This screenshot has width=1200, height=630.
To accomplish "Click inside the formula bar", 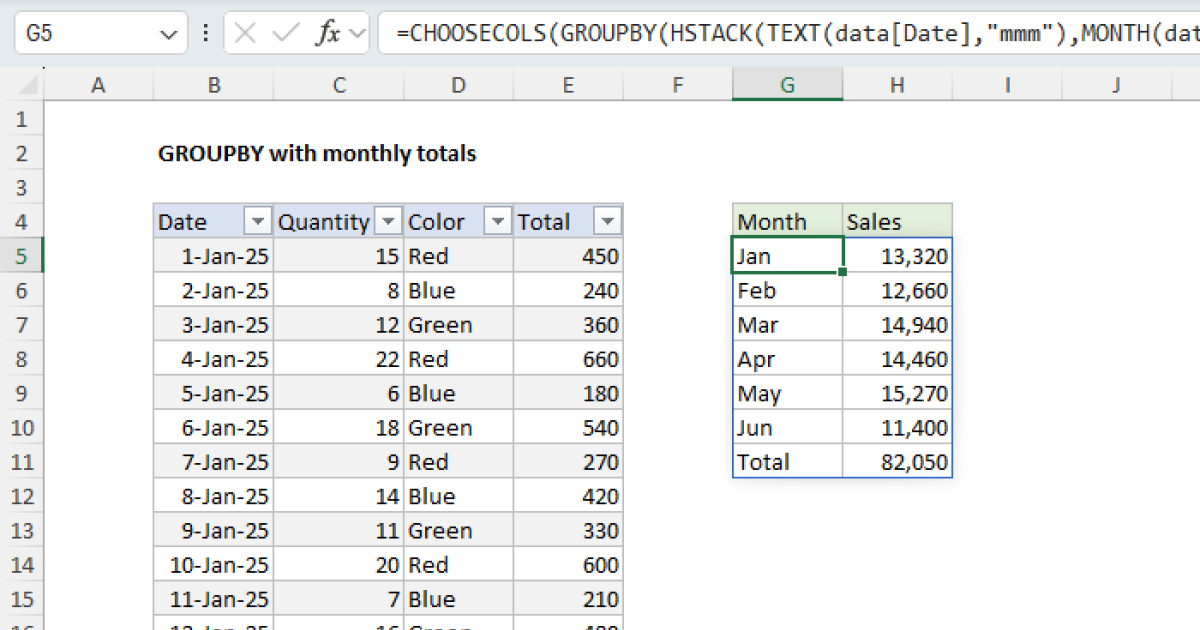I will tap(700, 32).
